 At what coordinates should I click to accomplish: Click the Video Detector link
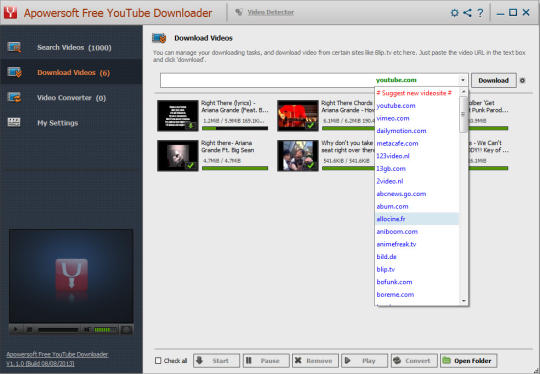[x=270, y=12]
